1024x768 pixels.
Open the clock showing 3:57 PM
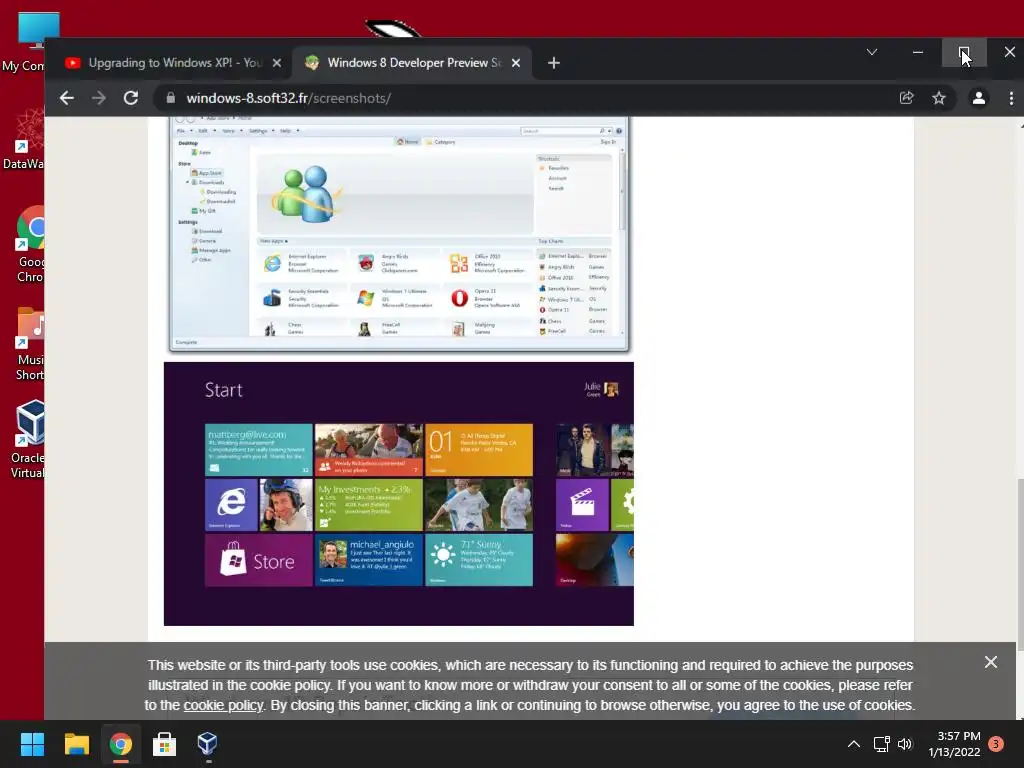pyautogui.click(x=954, y=744)
